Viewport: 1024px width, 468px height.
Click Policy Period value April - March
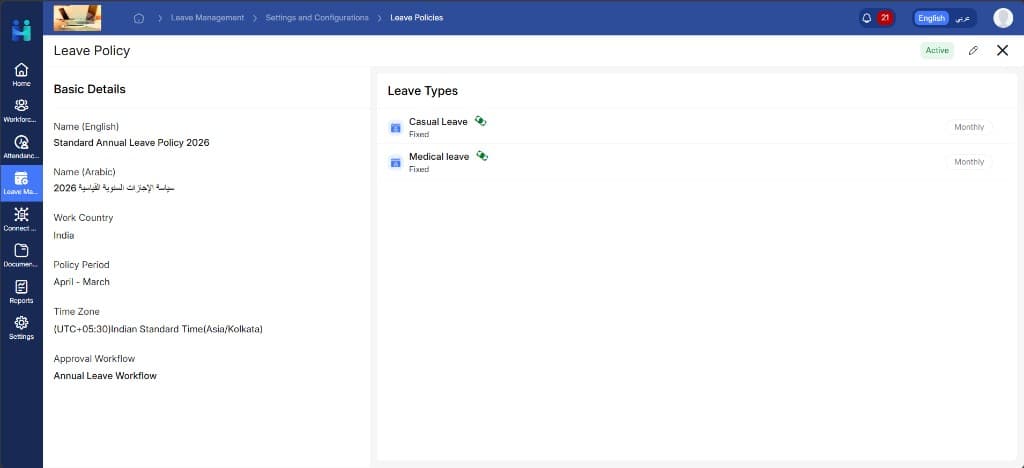pos(82,282)
